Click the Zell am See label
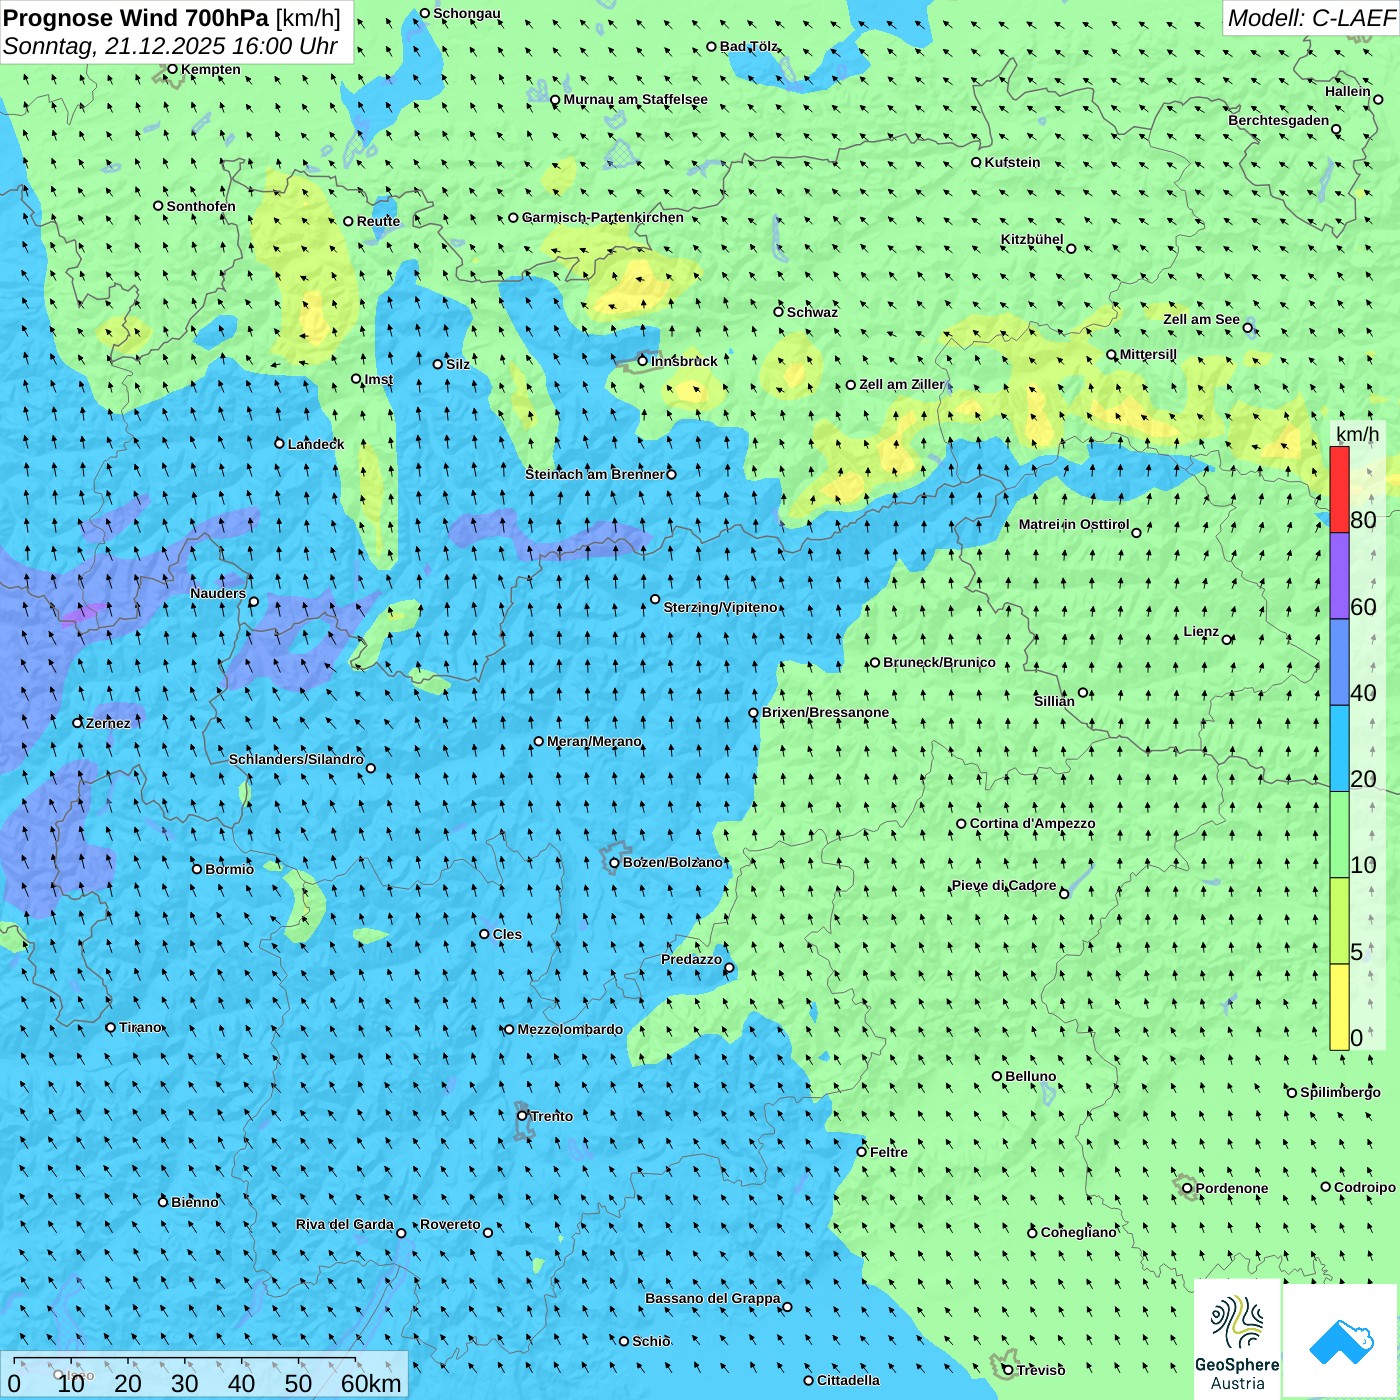Viewport: 1400px width, 1400px height. click(1201, 320)
